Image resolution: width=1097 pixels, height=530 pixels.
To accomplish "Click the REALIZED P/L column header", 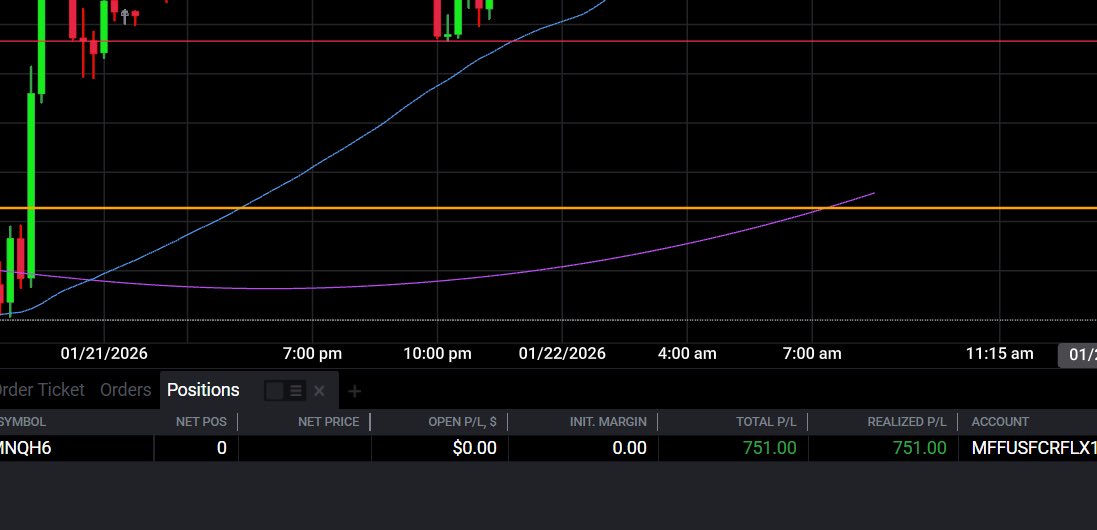I will tap(907, 422).
